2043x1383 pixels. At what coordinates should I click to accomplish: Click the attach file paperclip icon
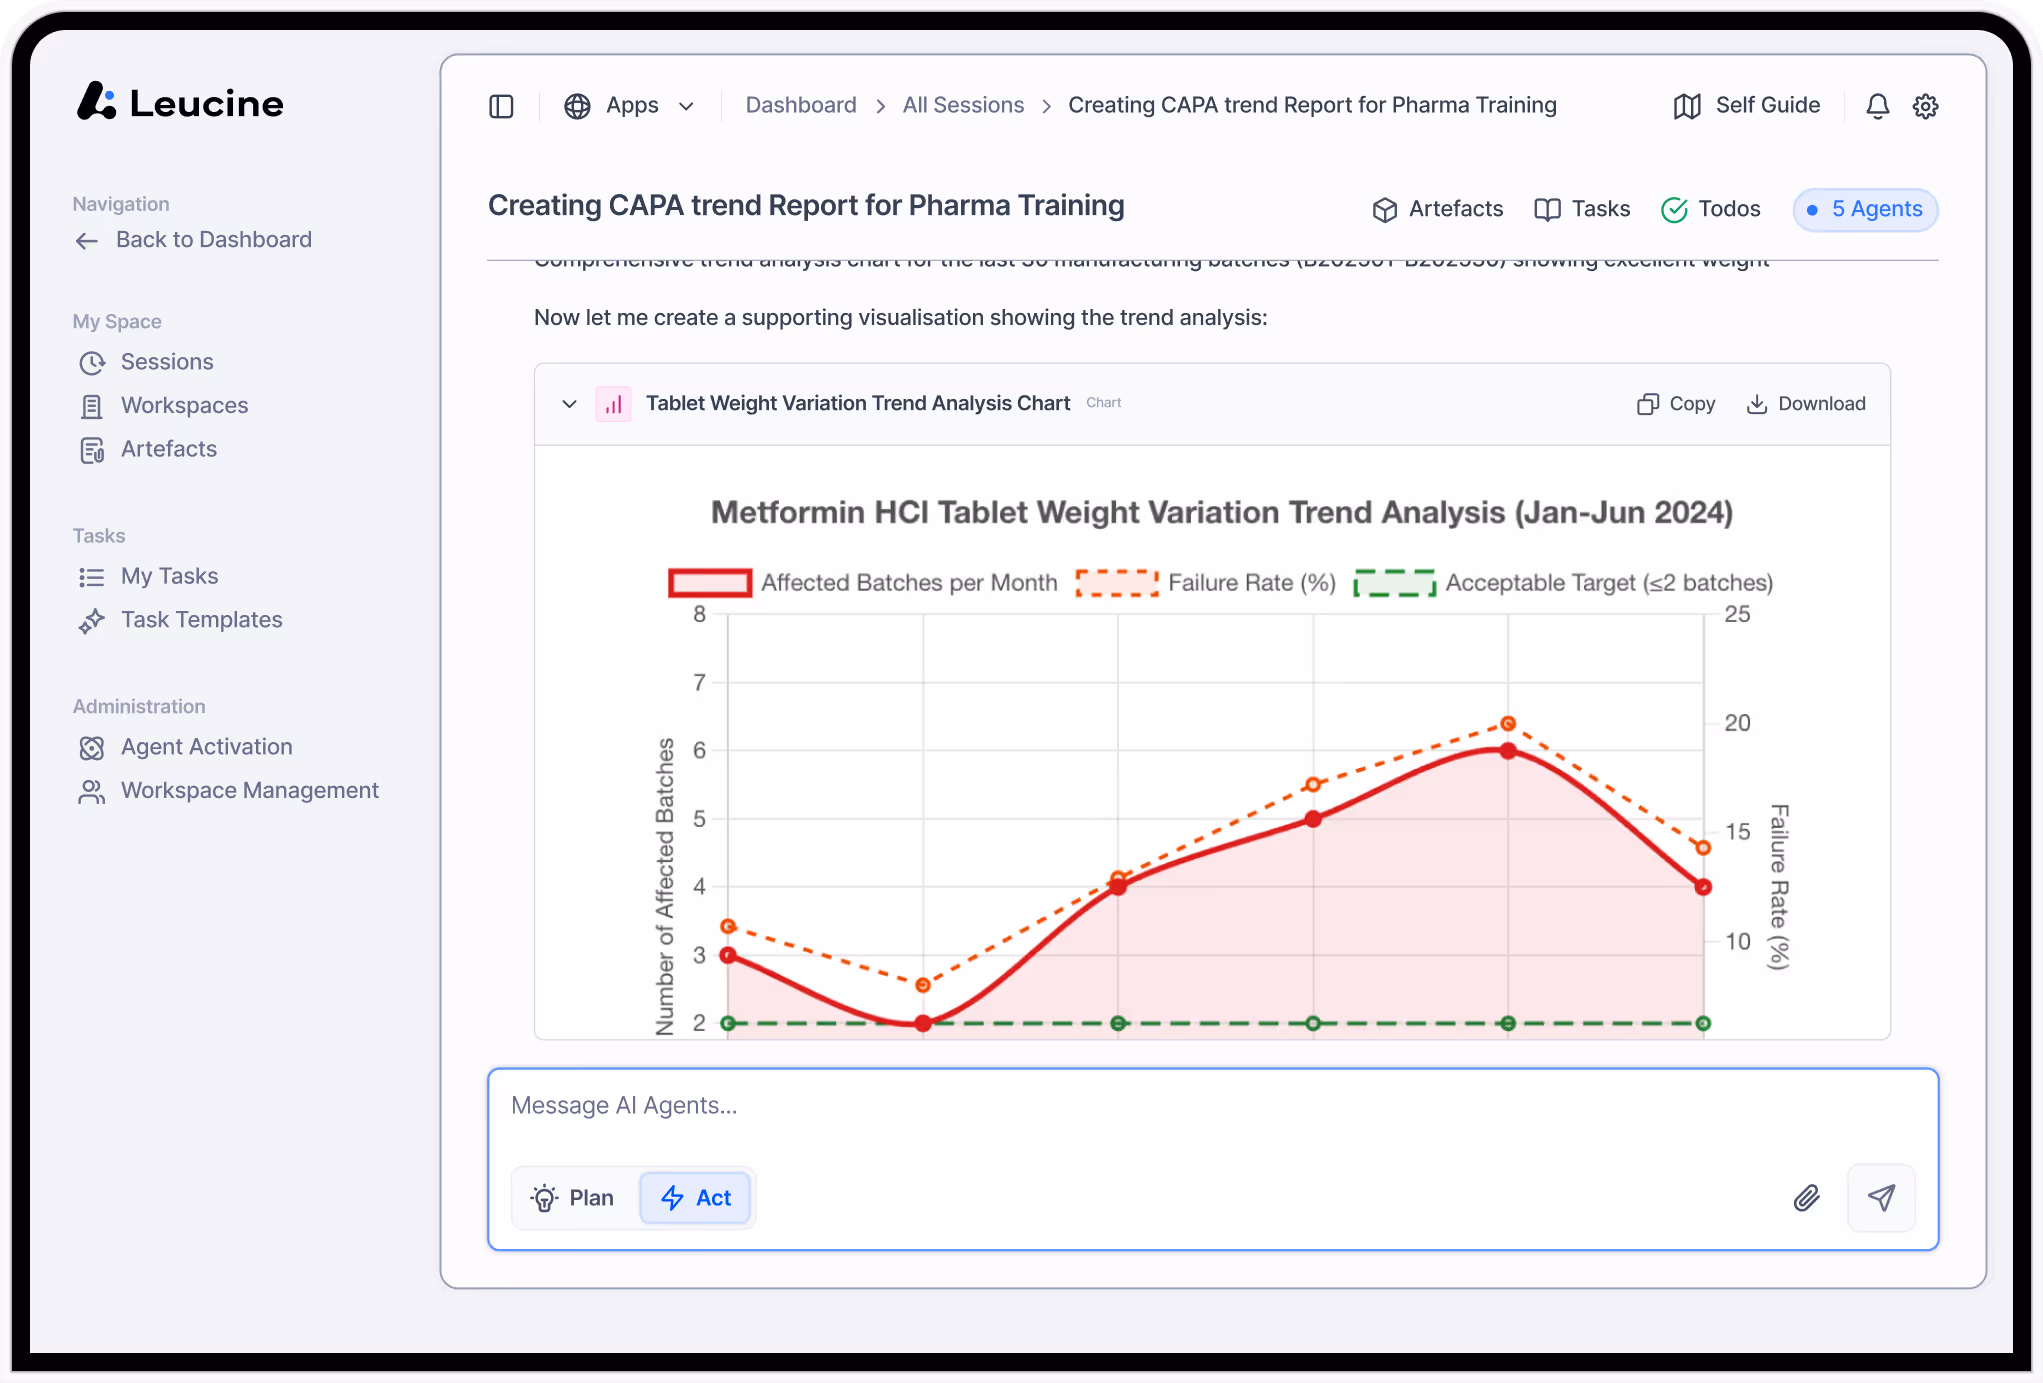point(1806,1197)
